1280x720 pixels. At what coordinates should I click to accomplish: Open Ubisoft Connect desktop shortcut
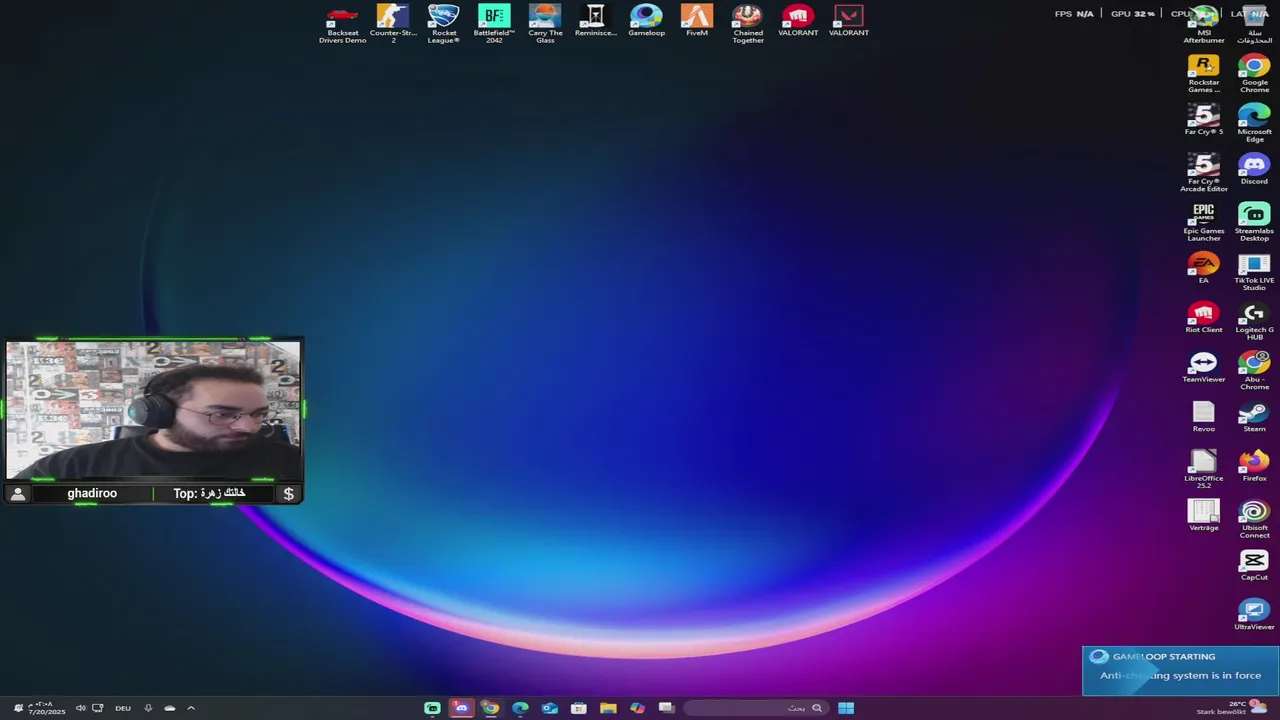tap(1254, 519)
